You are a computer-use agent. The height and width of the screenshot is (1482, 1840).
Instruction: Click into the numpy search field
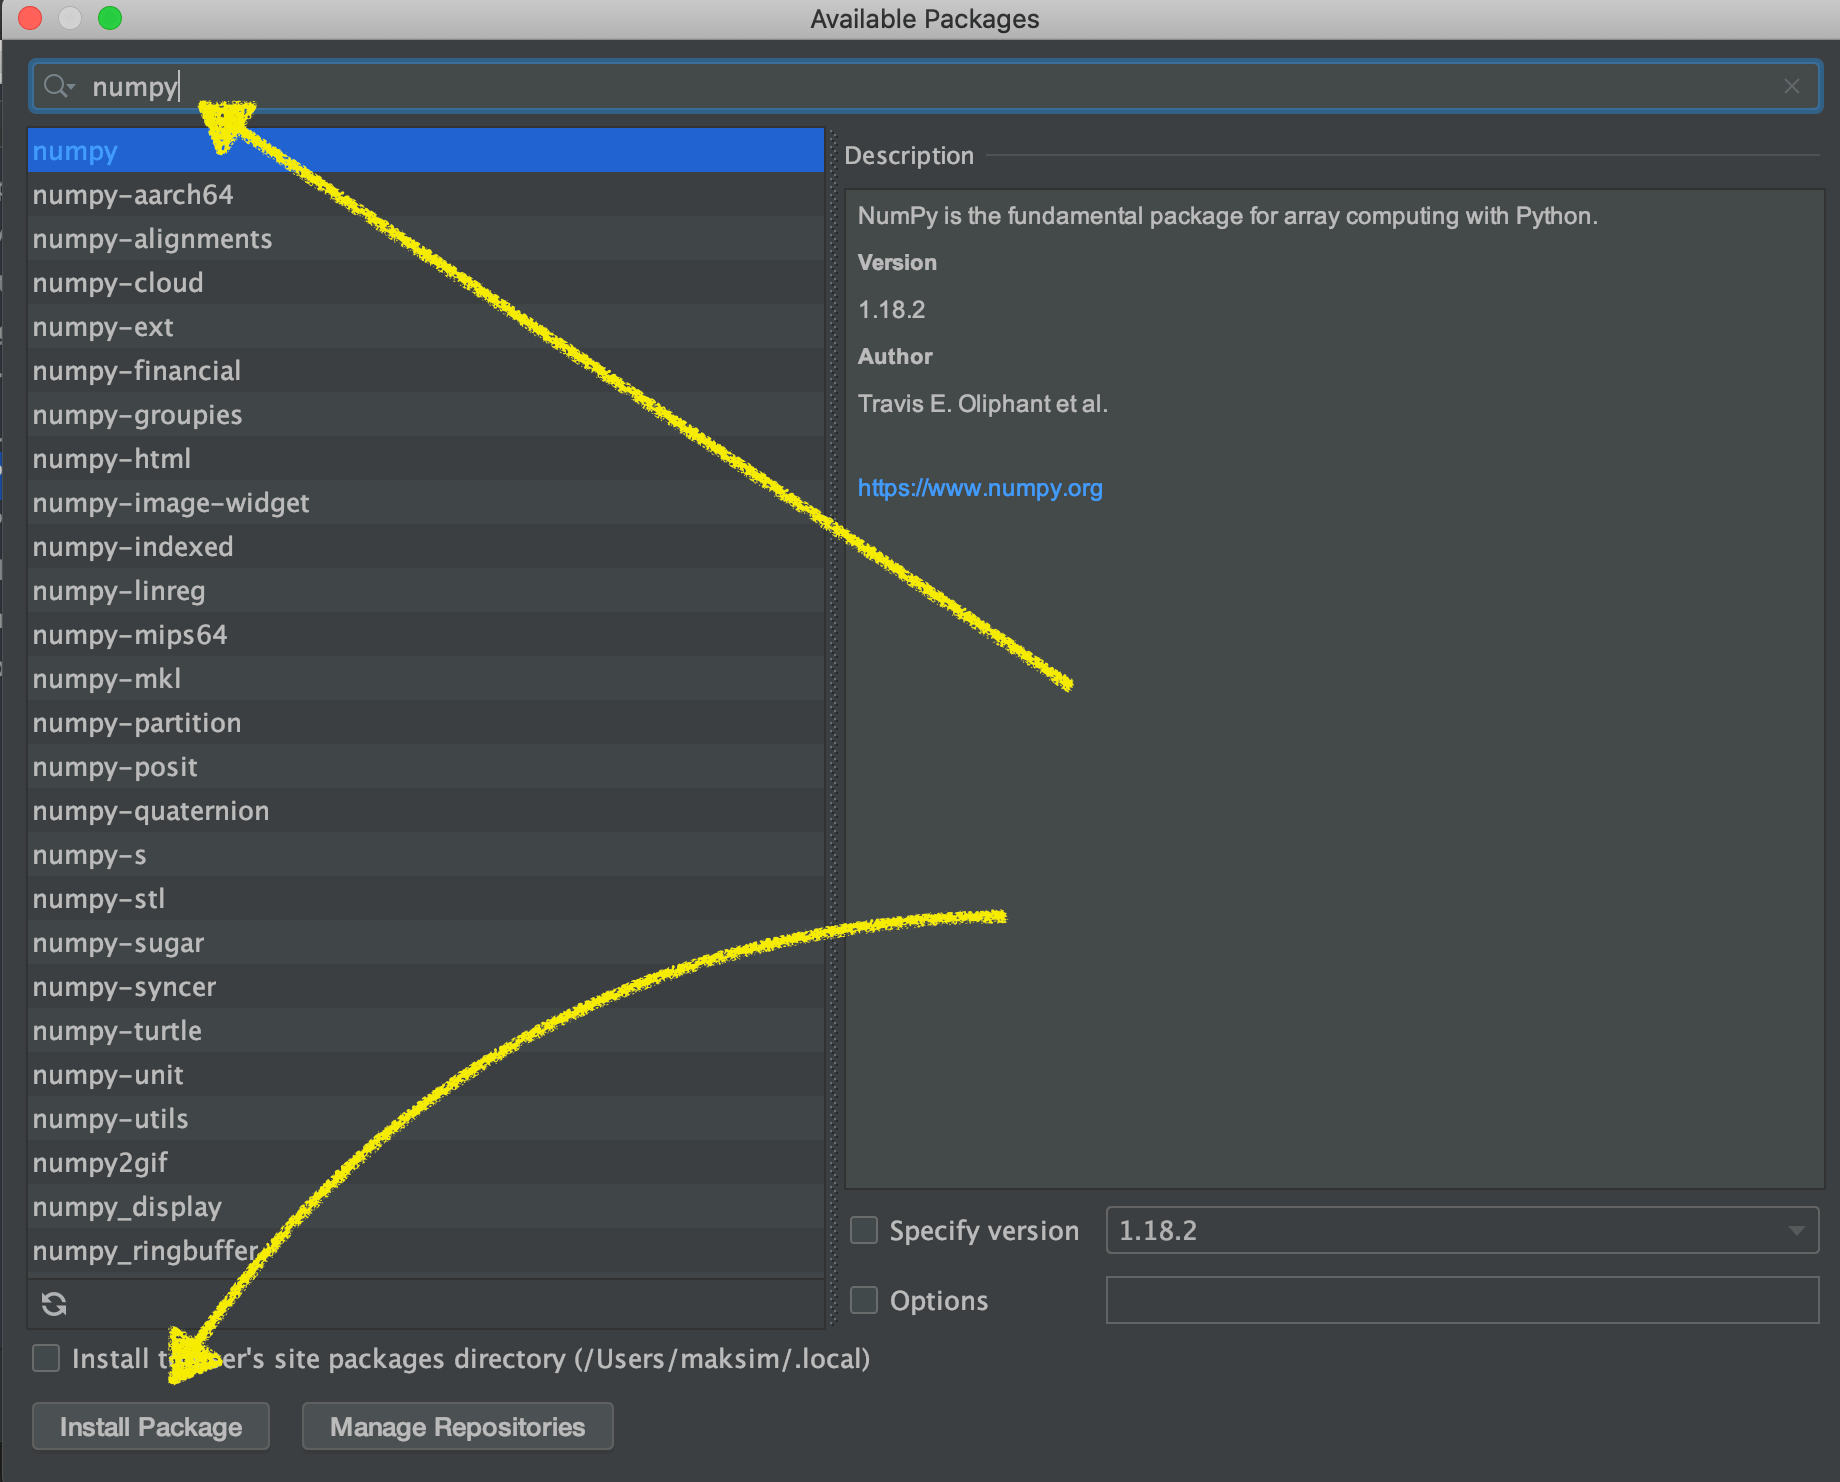click(x=925, y=87)
